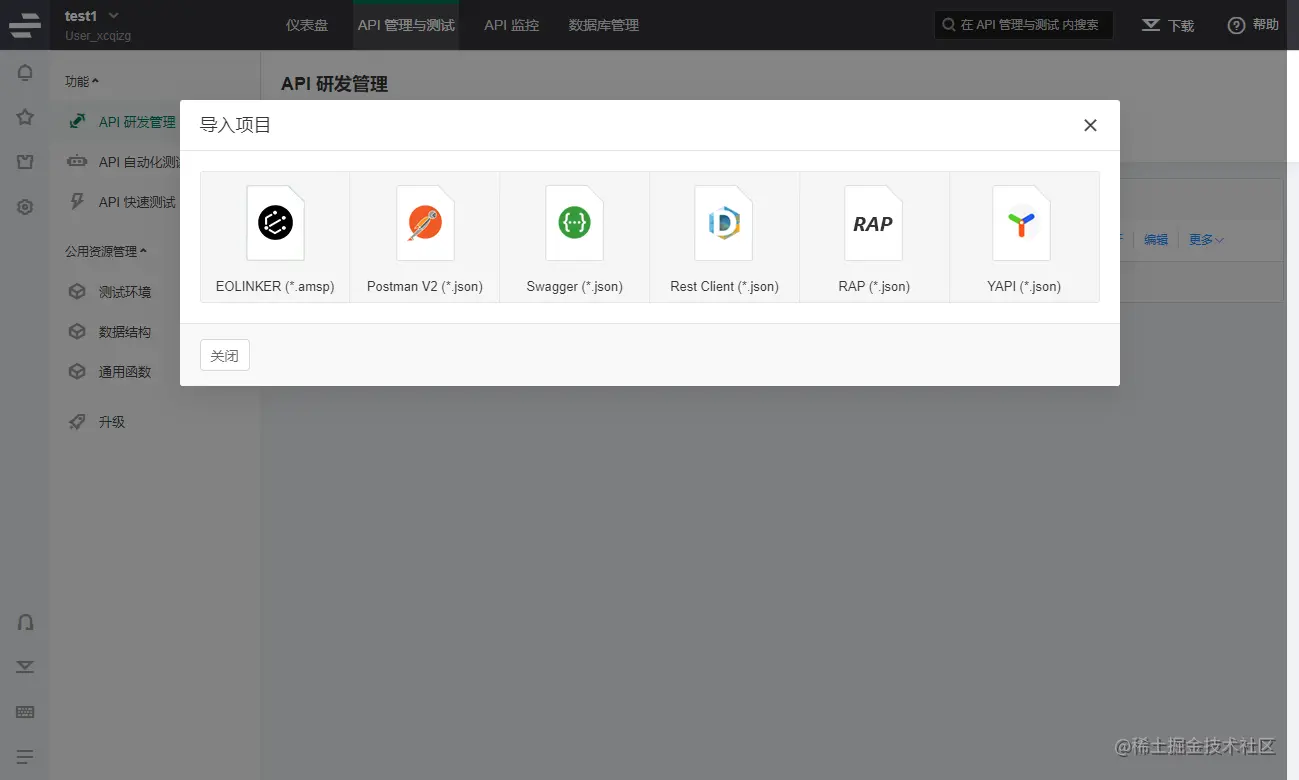Viewport: 1299px width, 780px height.
Task: Collapse the 公用资源管理 section
Action: click(x=106, y=251)
